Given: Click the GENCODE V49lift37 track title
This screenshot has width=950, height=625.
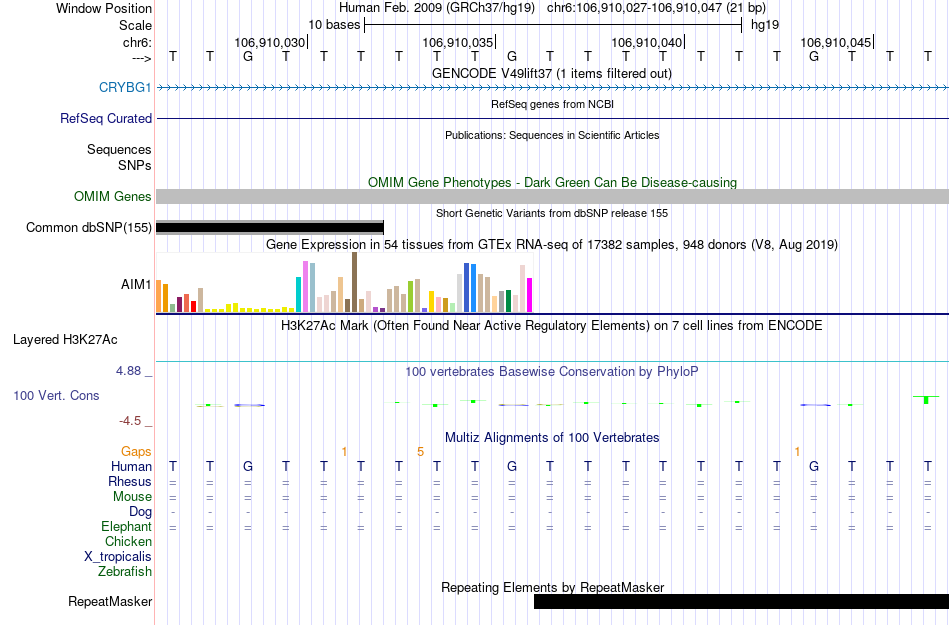Looking at the screenshot, I should coord(552,73).
